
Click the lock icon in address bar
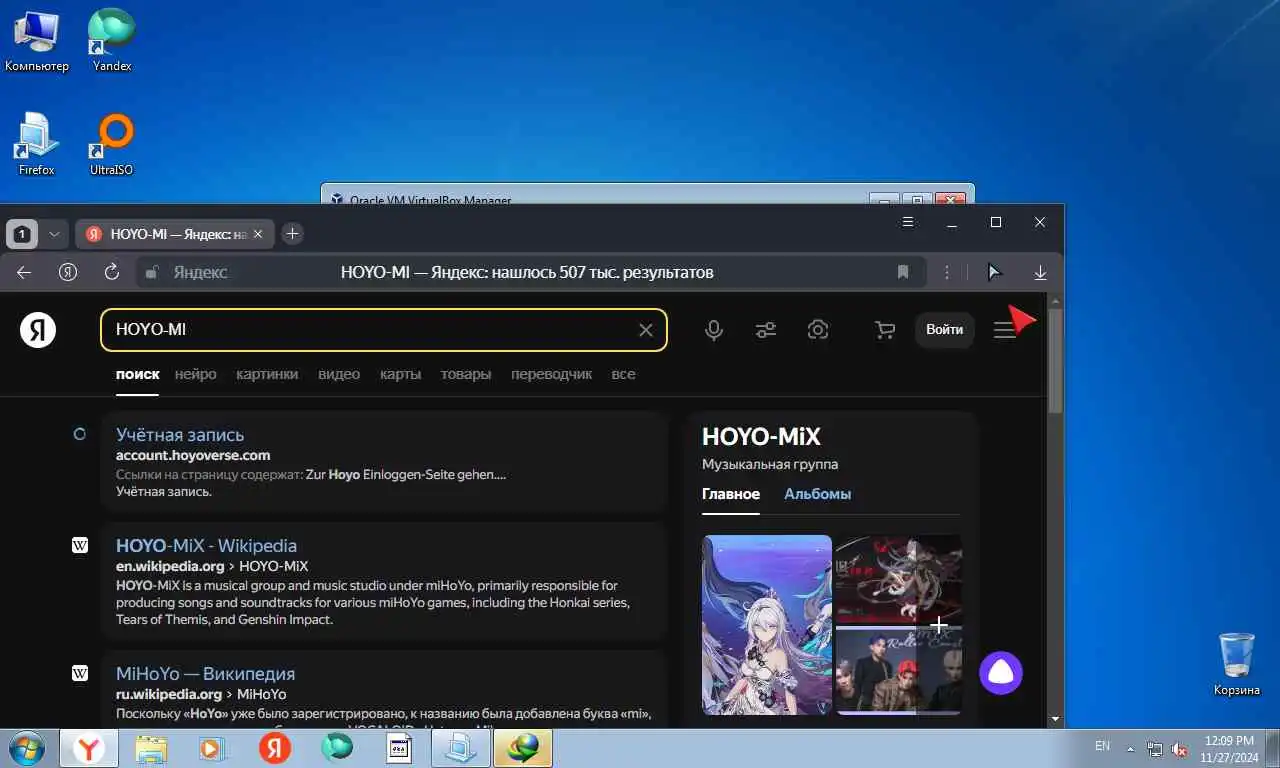click(x=152, y=272)
